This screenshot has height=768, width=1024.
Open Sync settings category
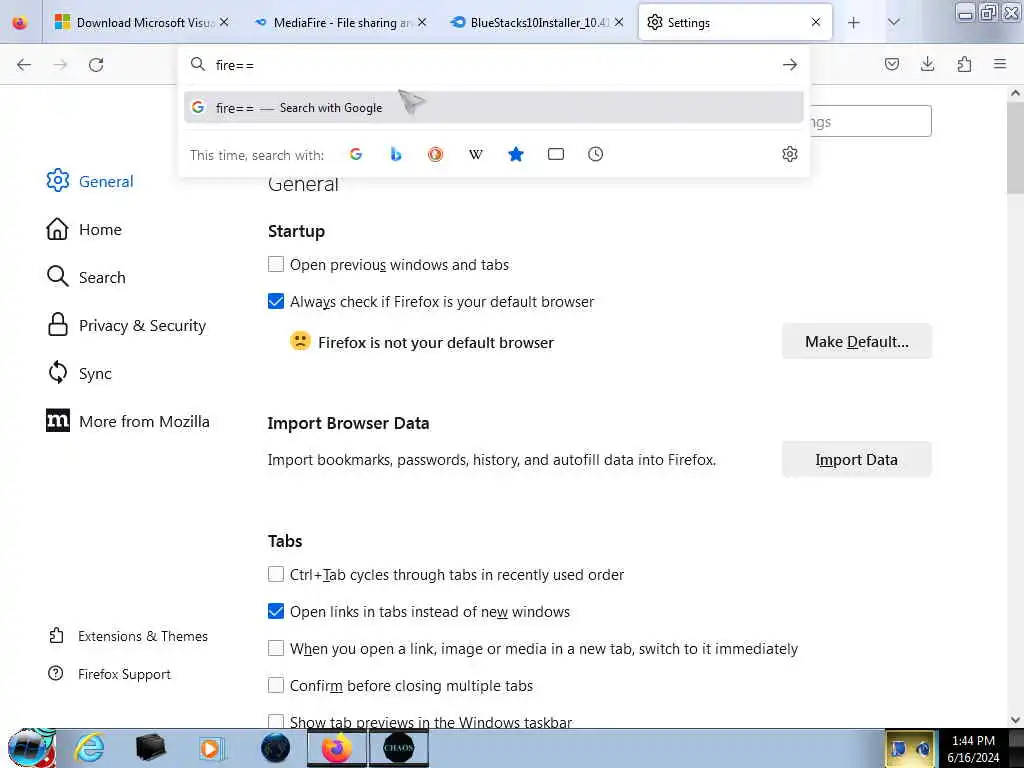coord(79,373)
